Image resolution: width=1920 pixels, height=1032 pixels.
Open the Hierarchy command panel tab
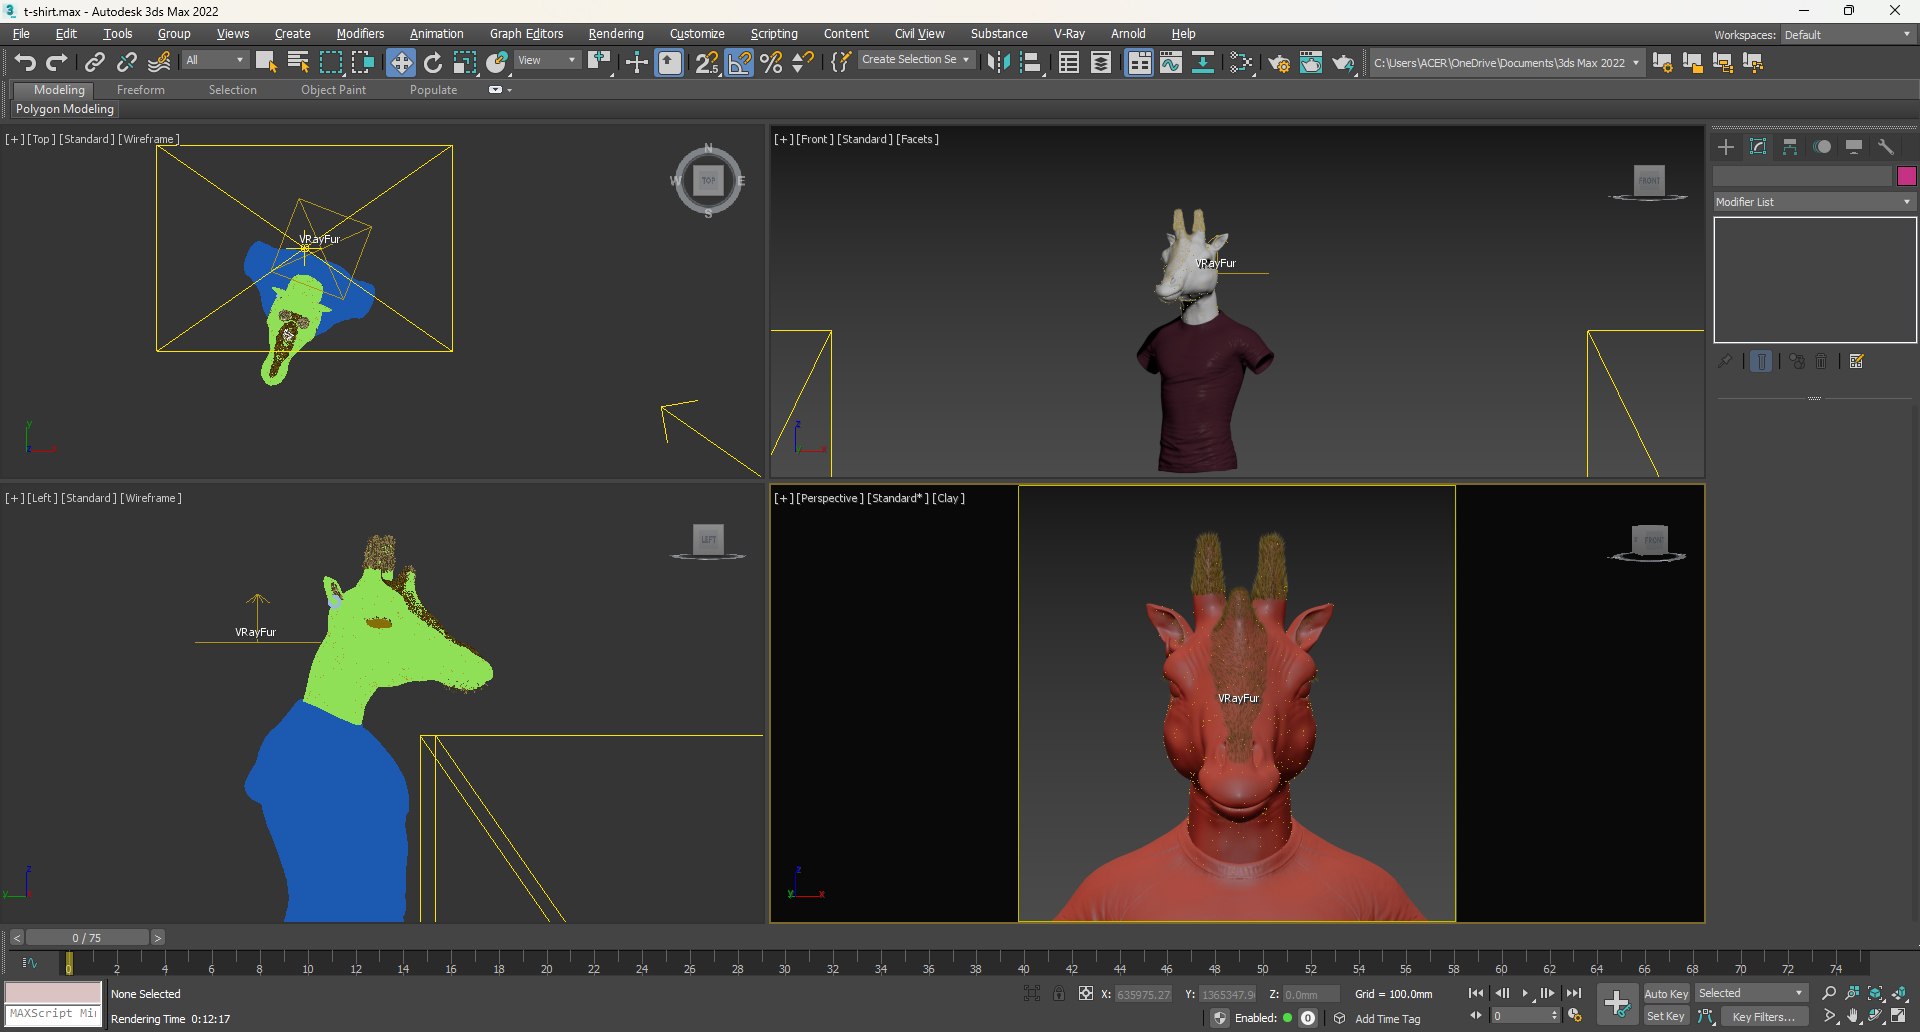pyautogui.click(x=1790, y=147)
